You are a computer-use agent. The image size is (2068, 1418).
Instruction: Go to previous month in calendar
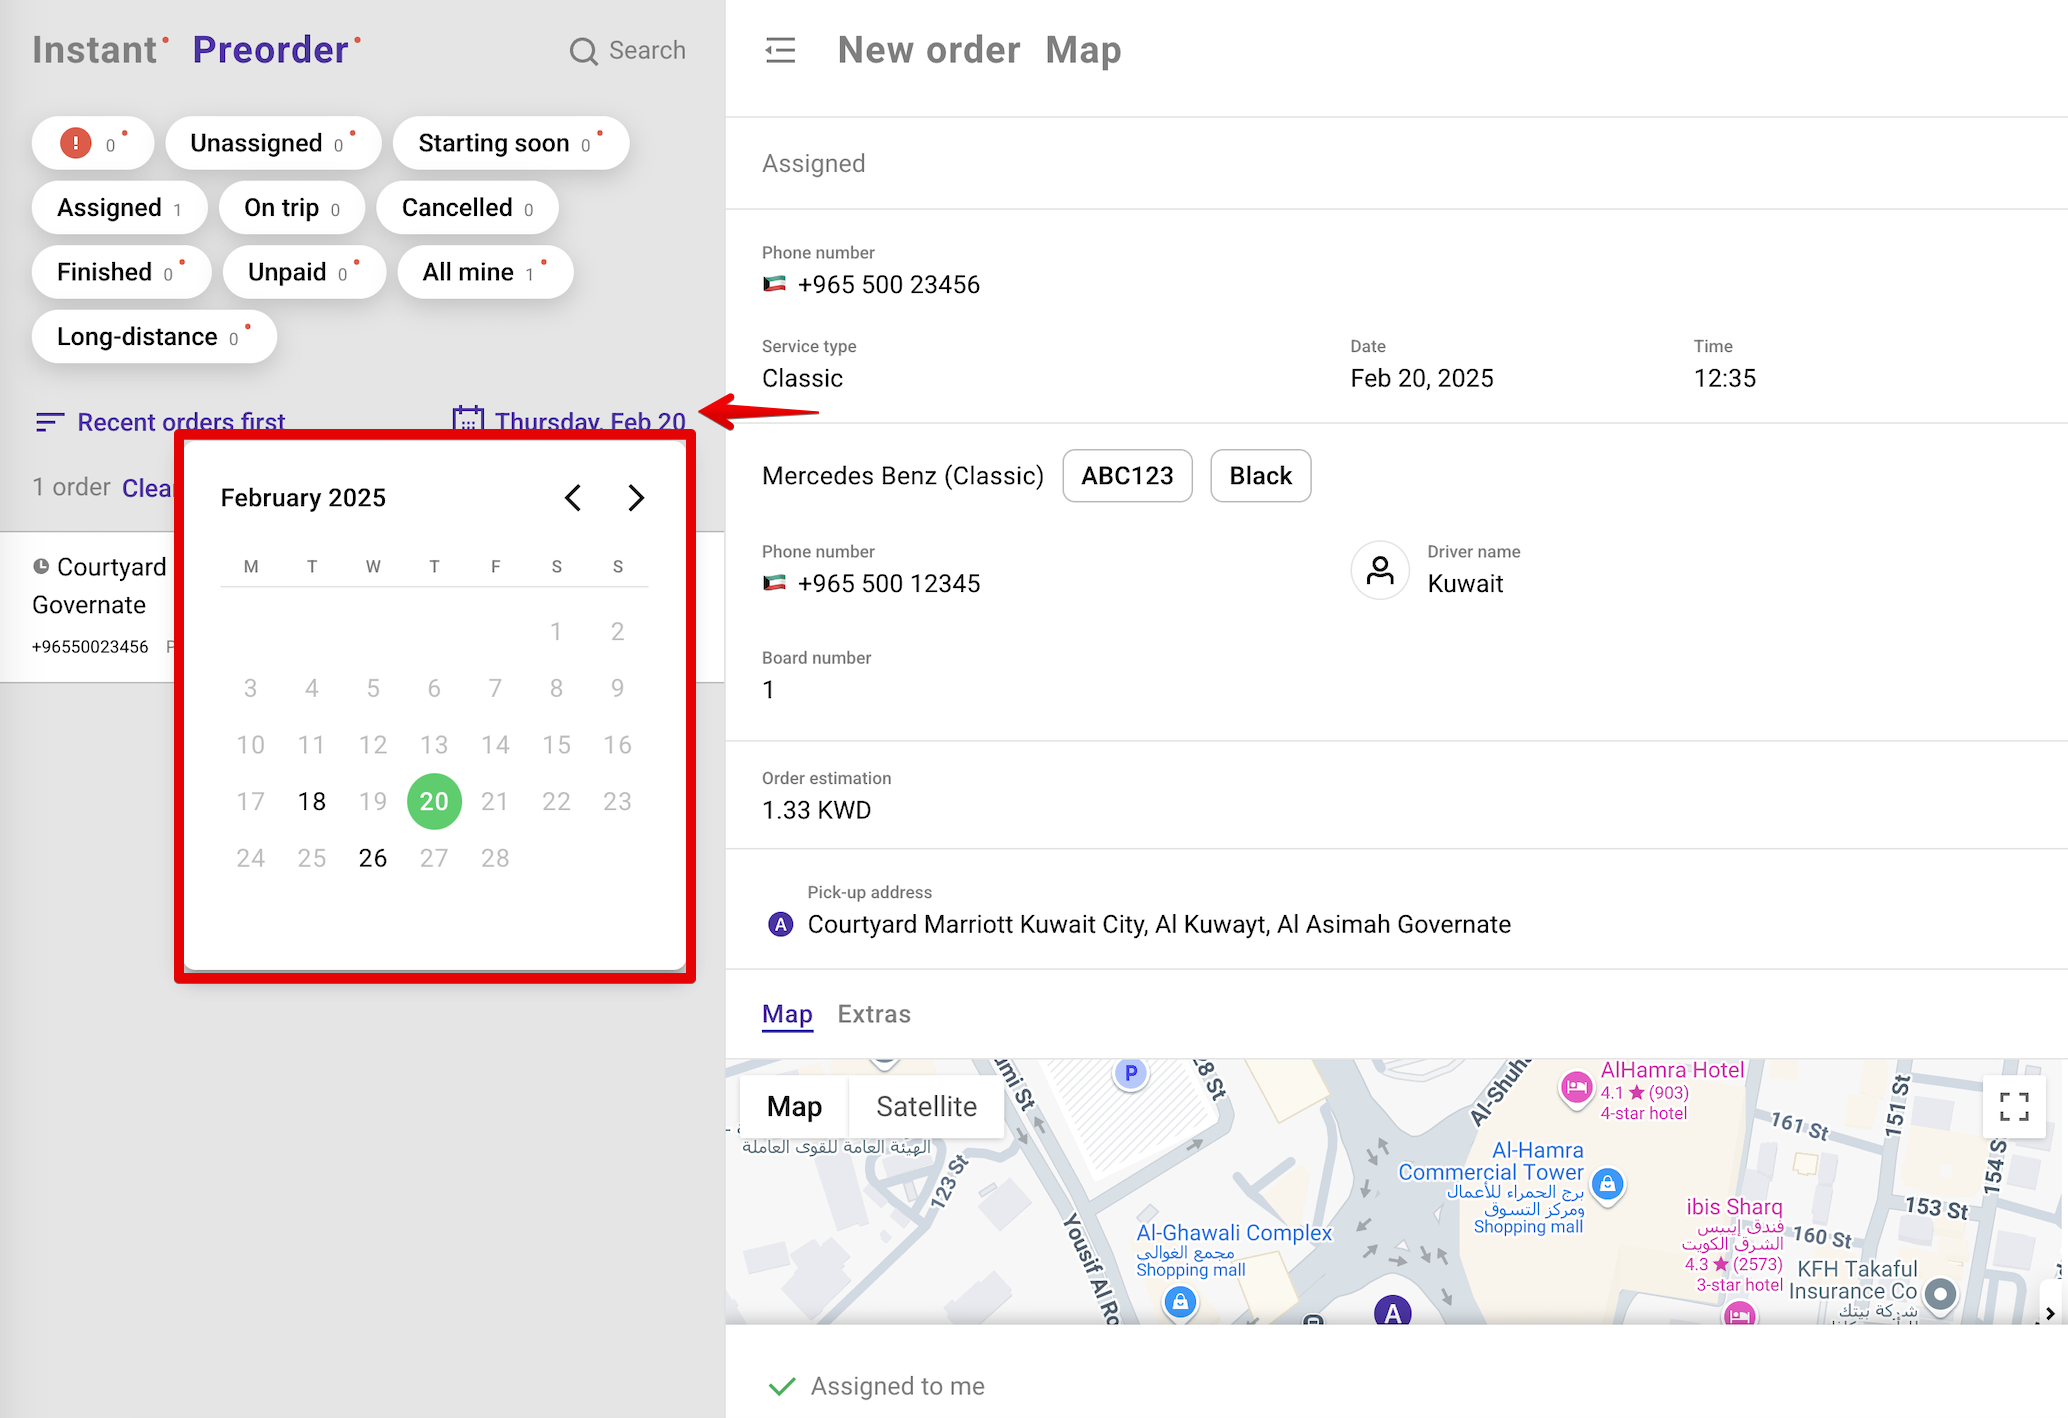[573, 498]
